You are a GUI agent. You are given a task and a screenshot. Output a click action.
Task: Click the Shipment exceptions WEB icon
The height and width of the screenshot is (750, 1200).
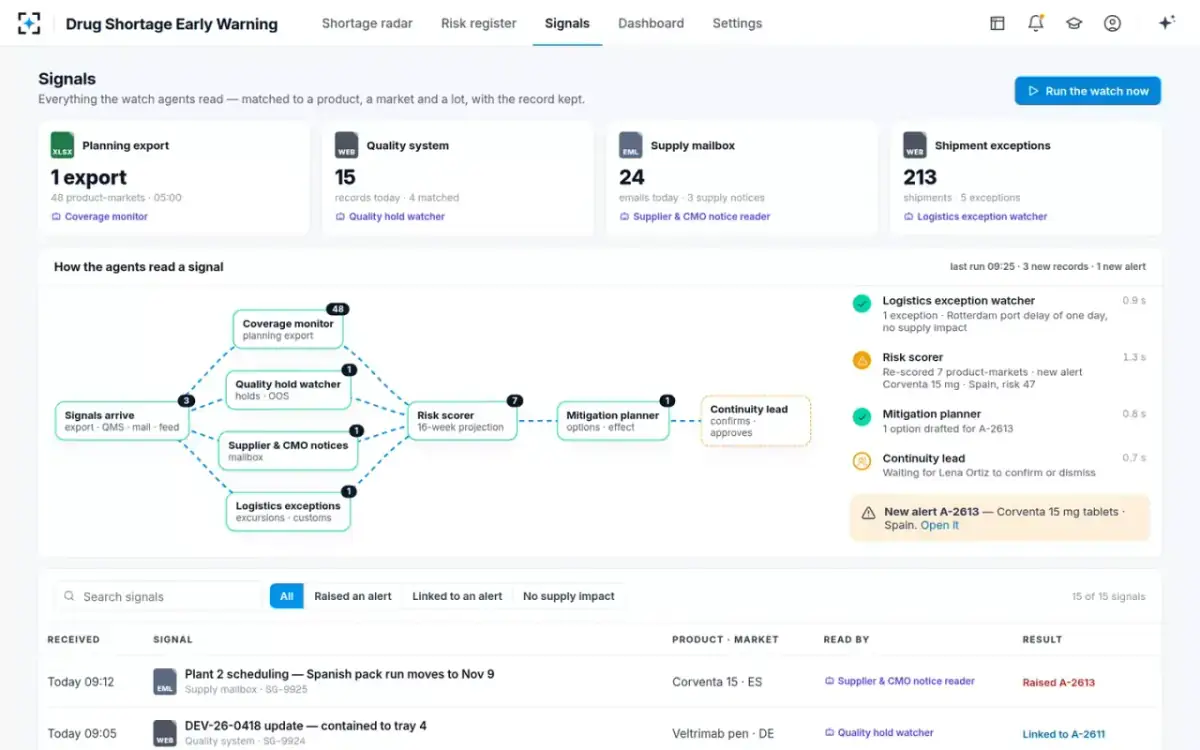(x=915, y=145)
